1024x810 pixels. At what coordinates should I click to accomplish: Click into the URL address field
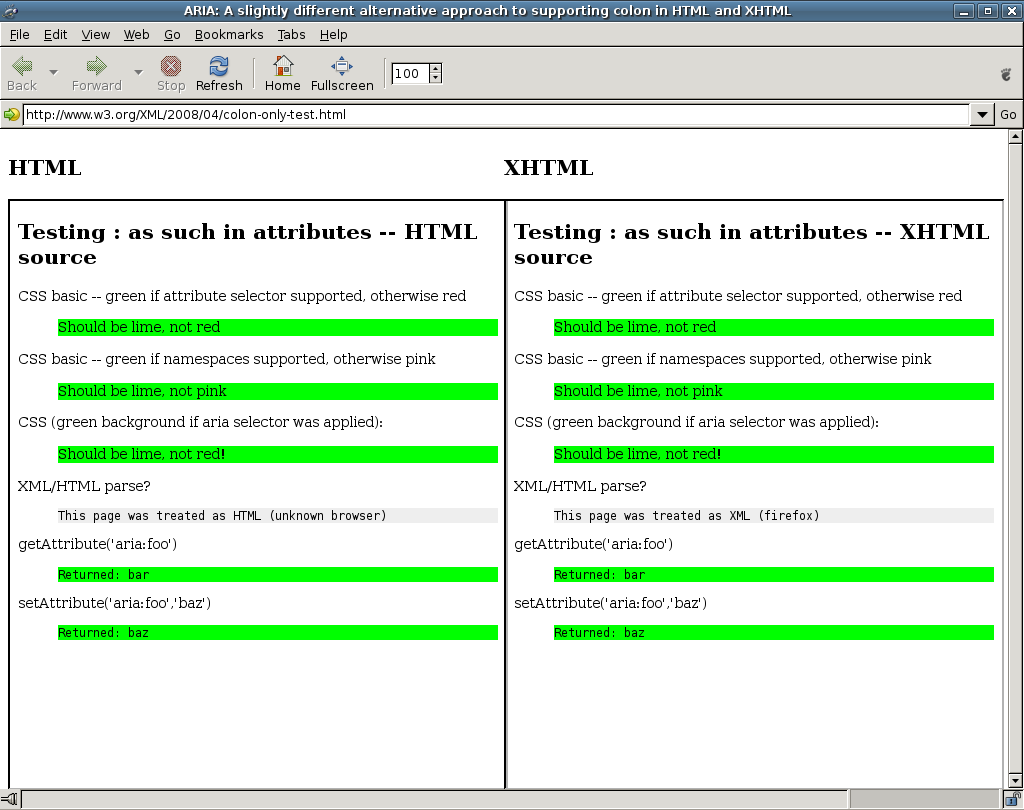[496, 115]
